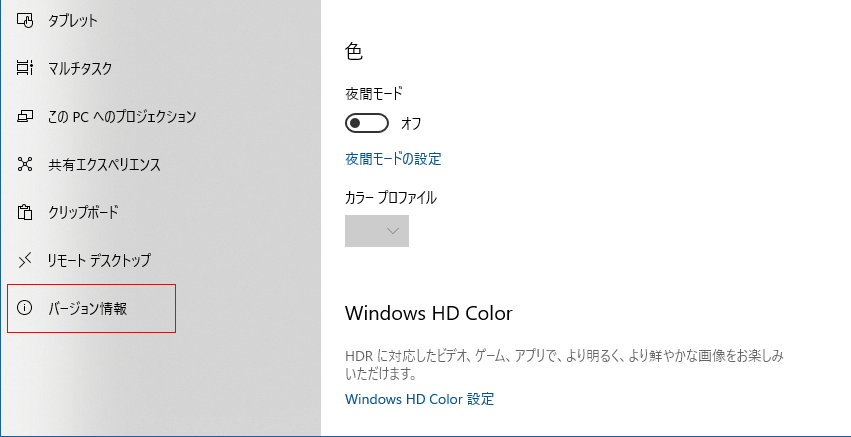
Task: Open 夜間モードの設定 link
Action: [x=393, y=159]
